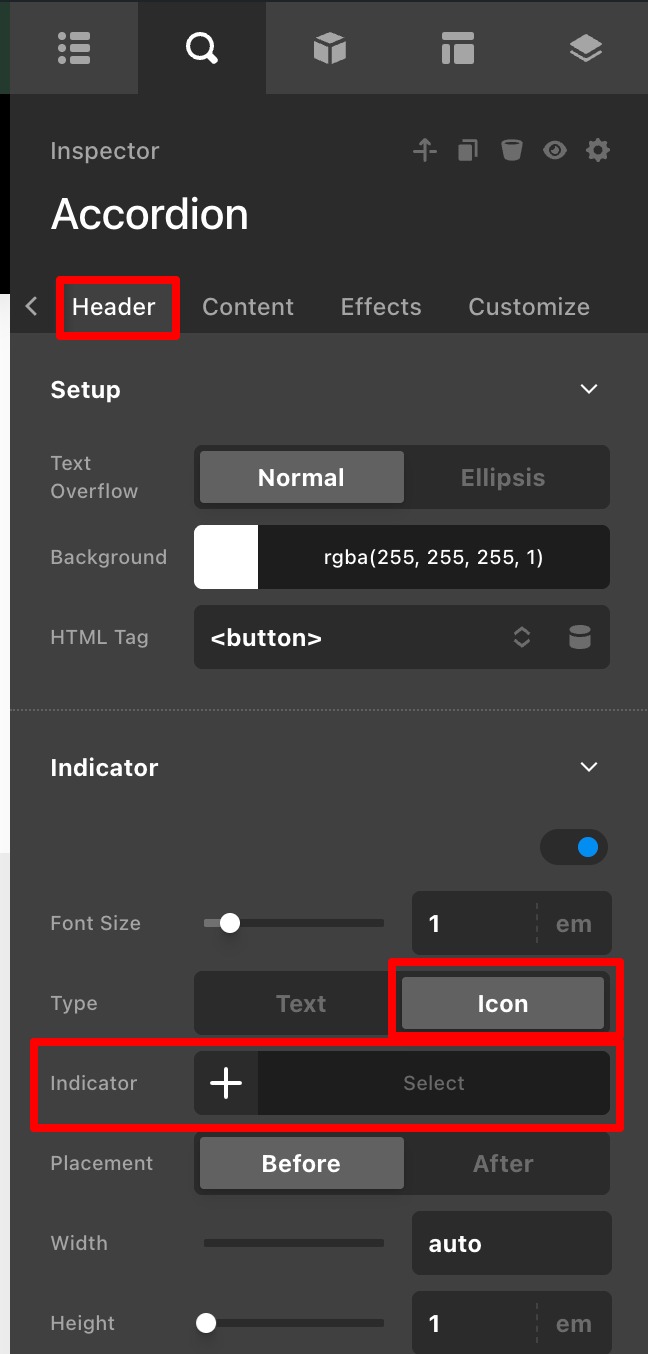Open the stacked layers icon
This screenshot has height=1354, width=648.
tap(585, 48)
